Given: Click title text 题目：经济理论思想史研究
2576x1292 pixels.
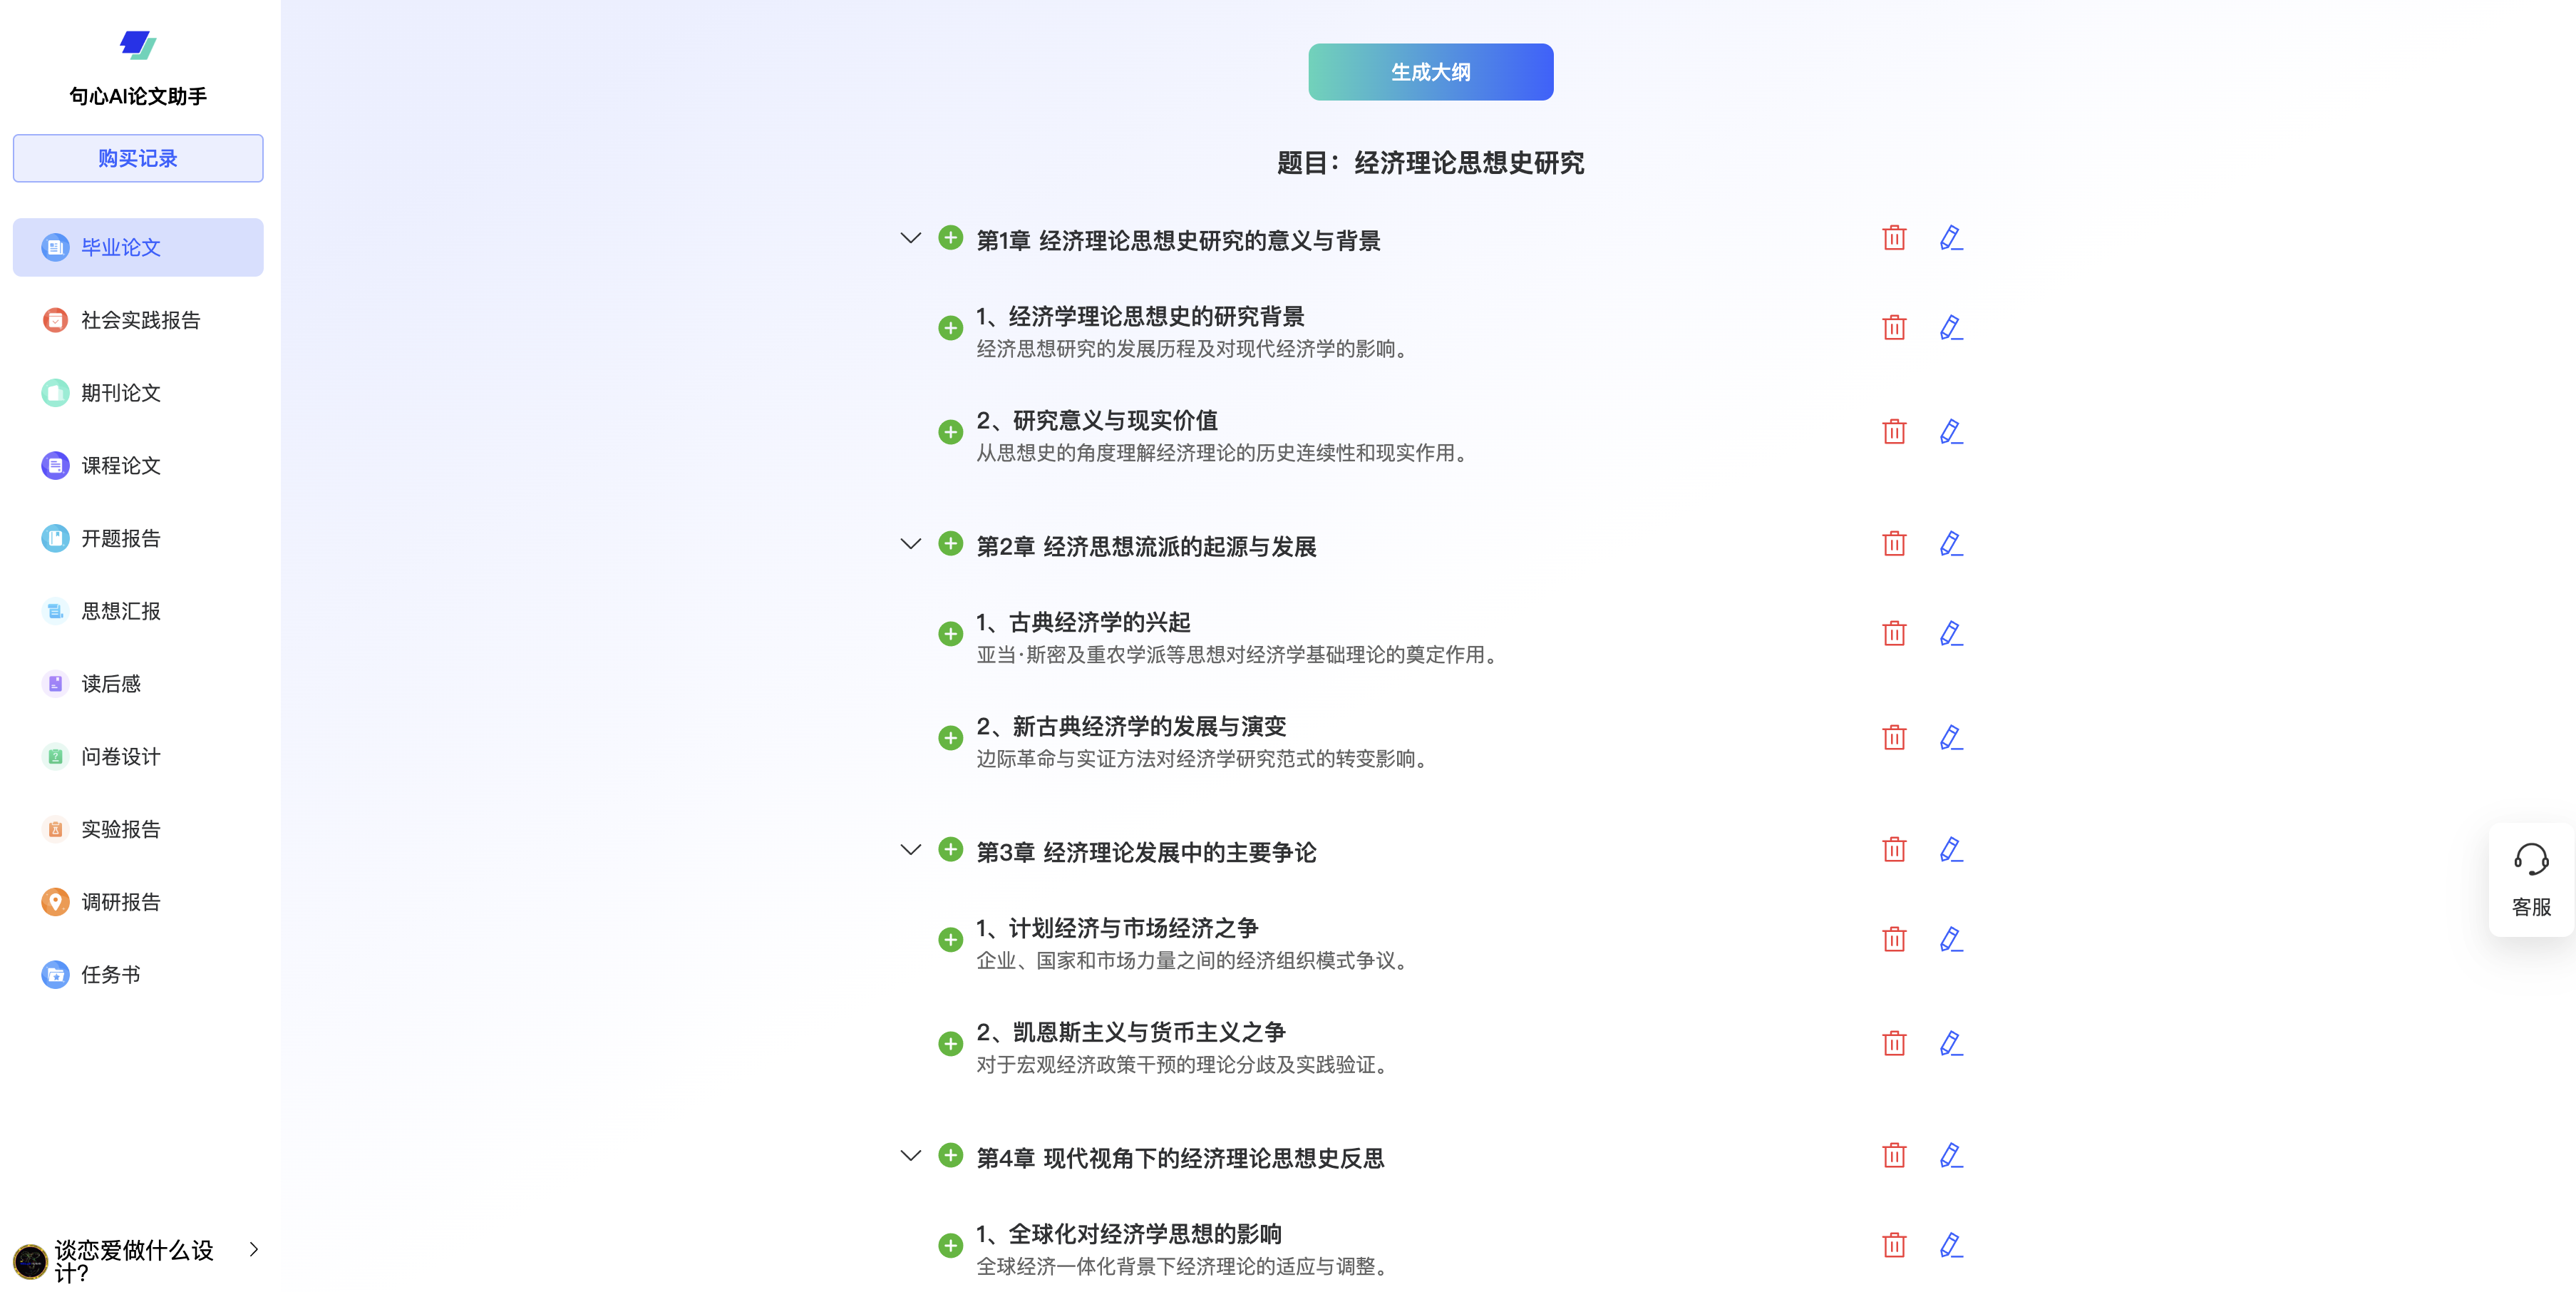Looking at the screenshot, I should (x=1430, y=163).
